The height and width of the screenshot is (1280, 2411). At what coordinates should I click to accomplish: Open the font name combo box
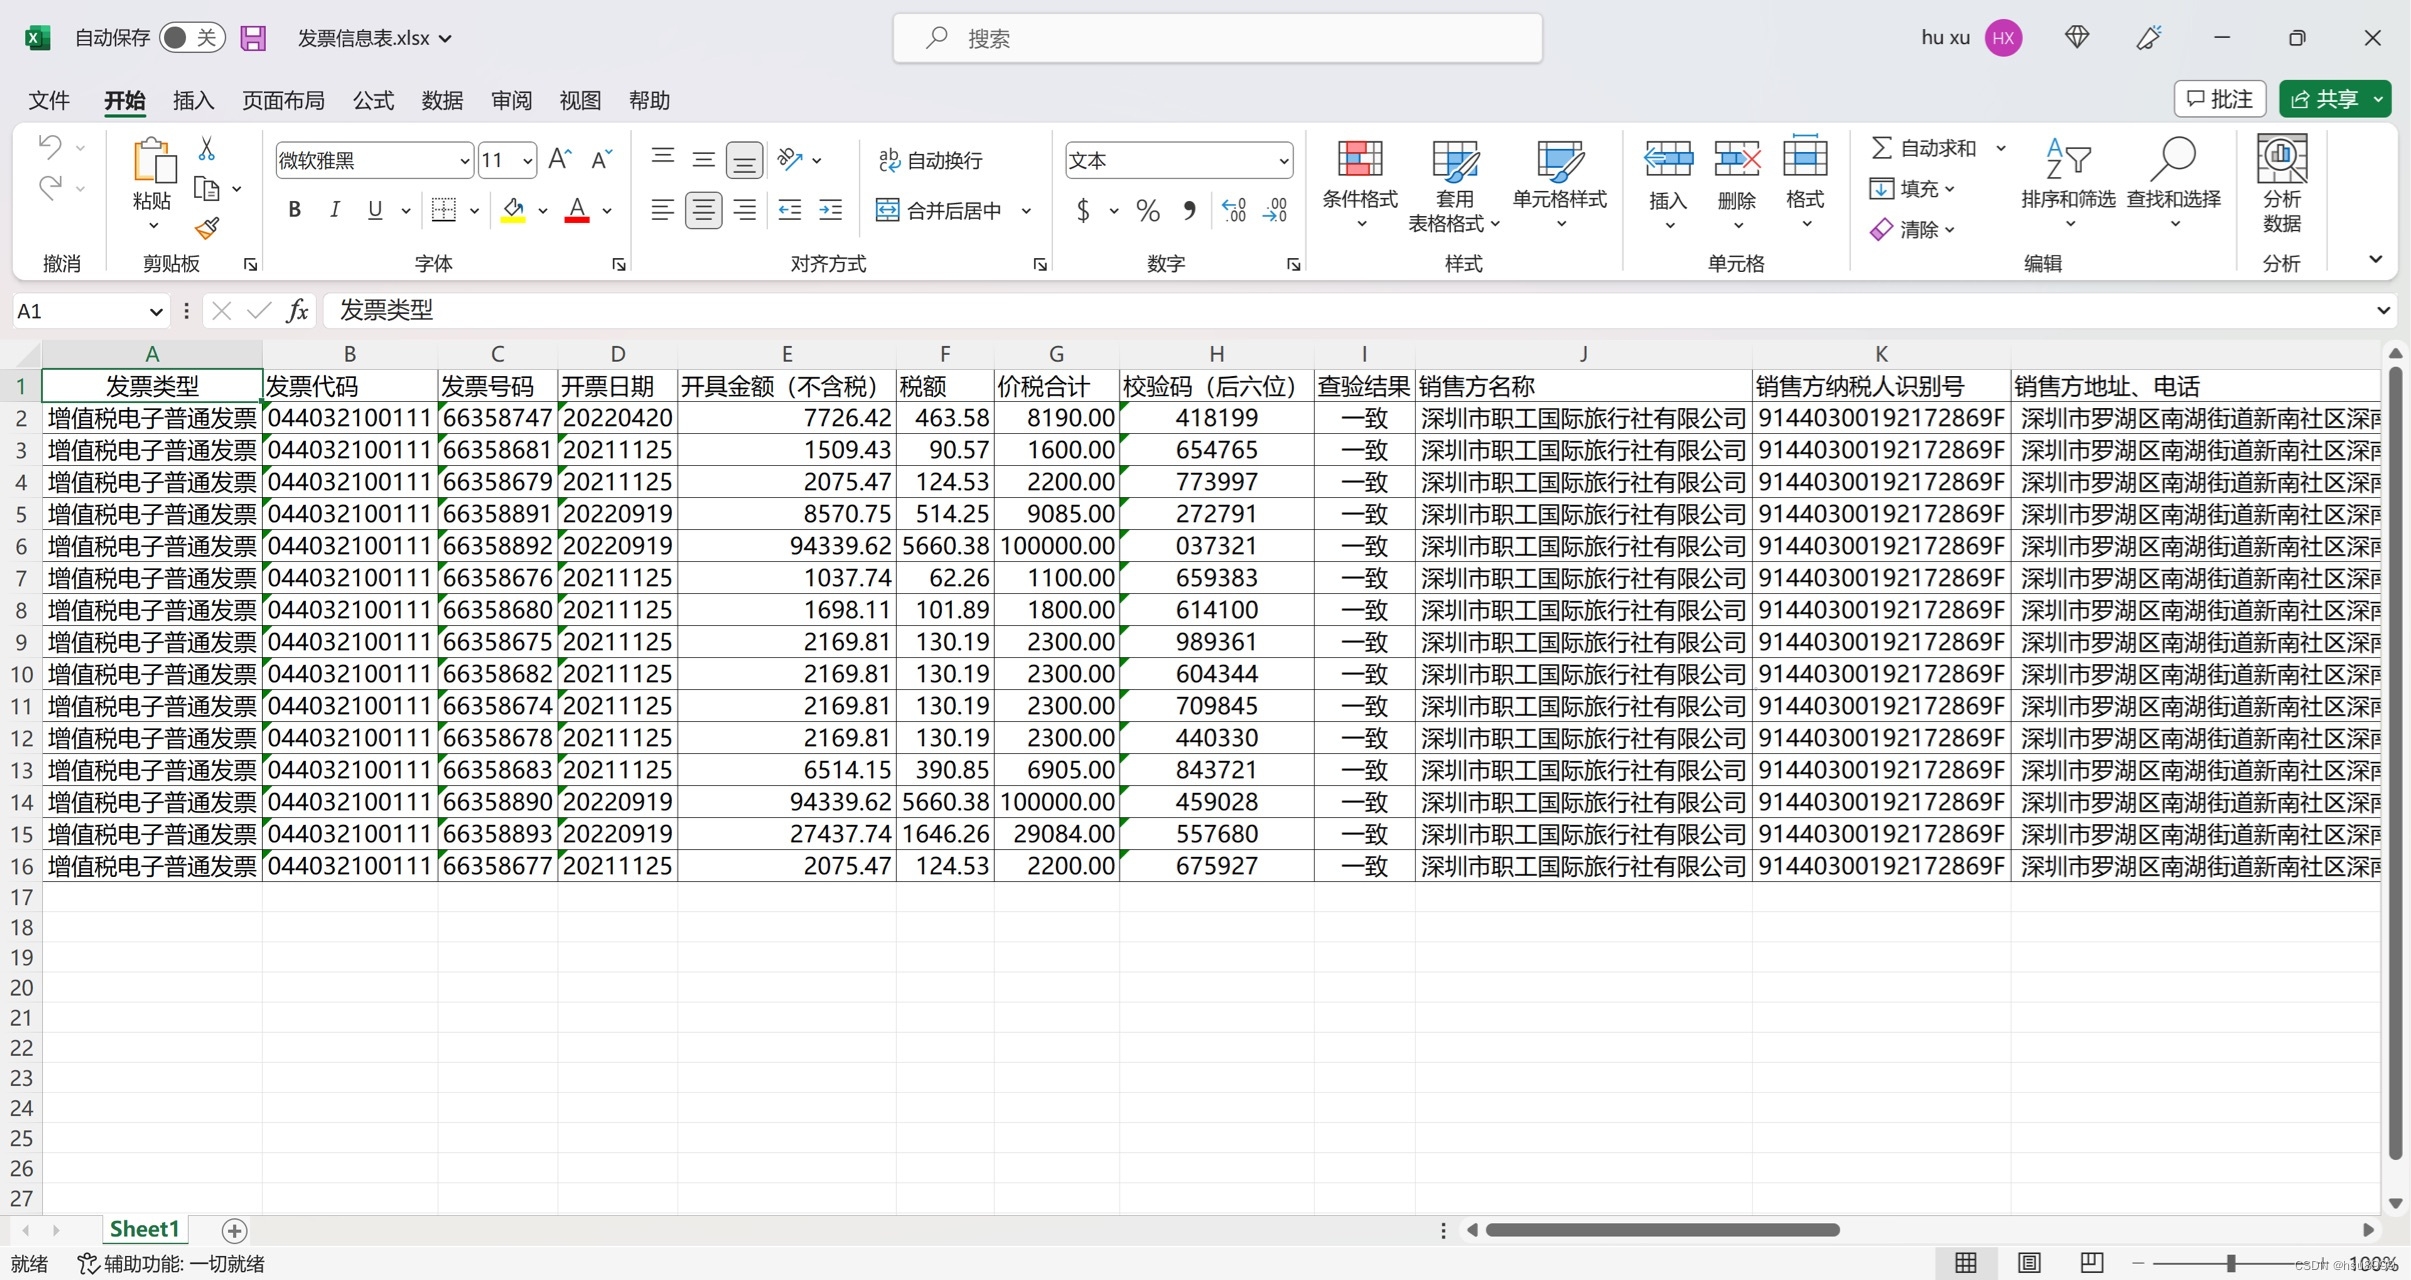[373, 160]
